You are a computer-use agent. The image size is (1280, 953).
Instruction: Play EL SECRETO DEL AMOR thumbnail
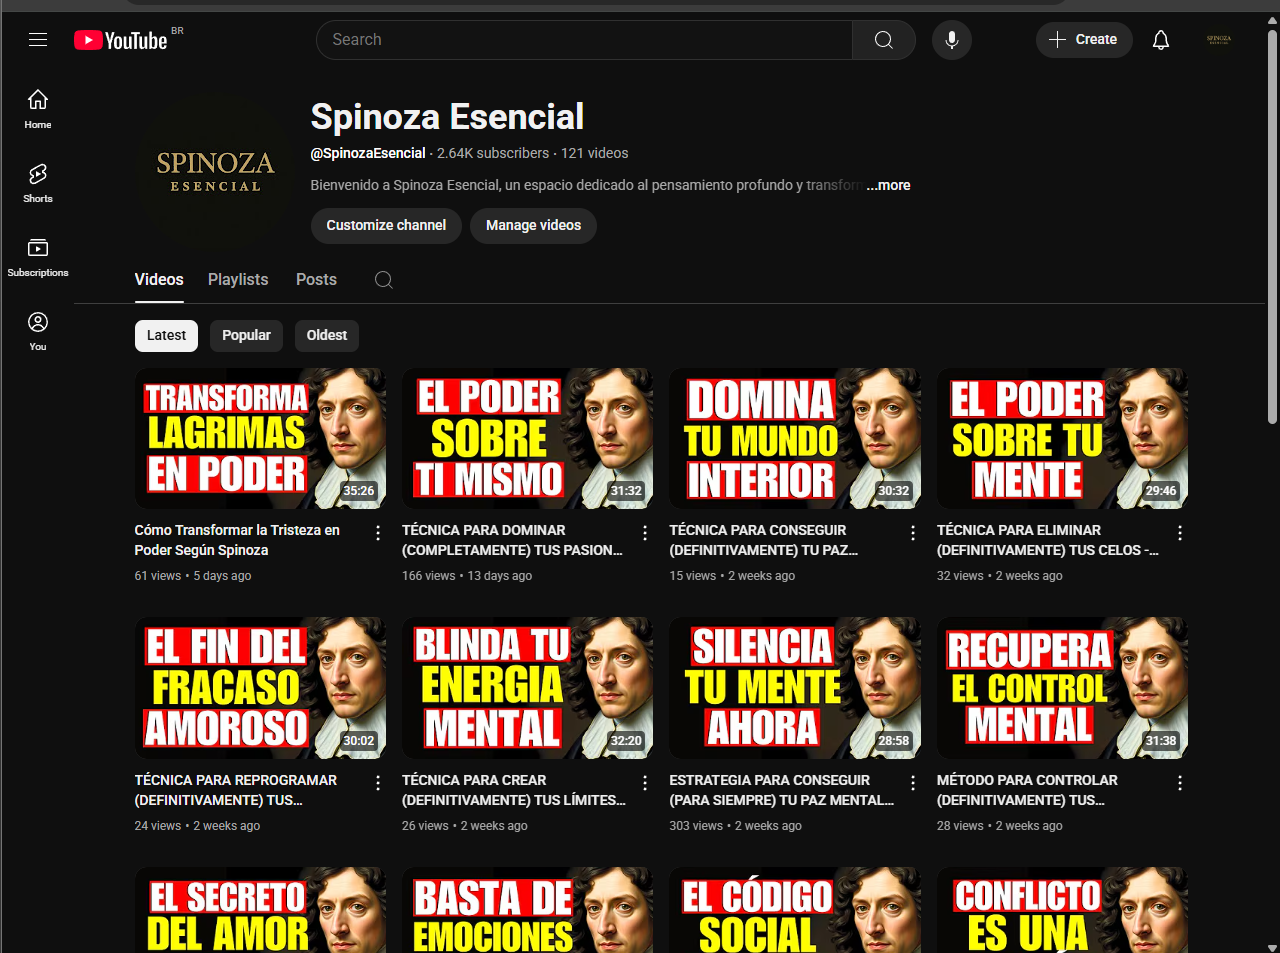pos(260,910)
